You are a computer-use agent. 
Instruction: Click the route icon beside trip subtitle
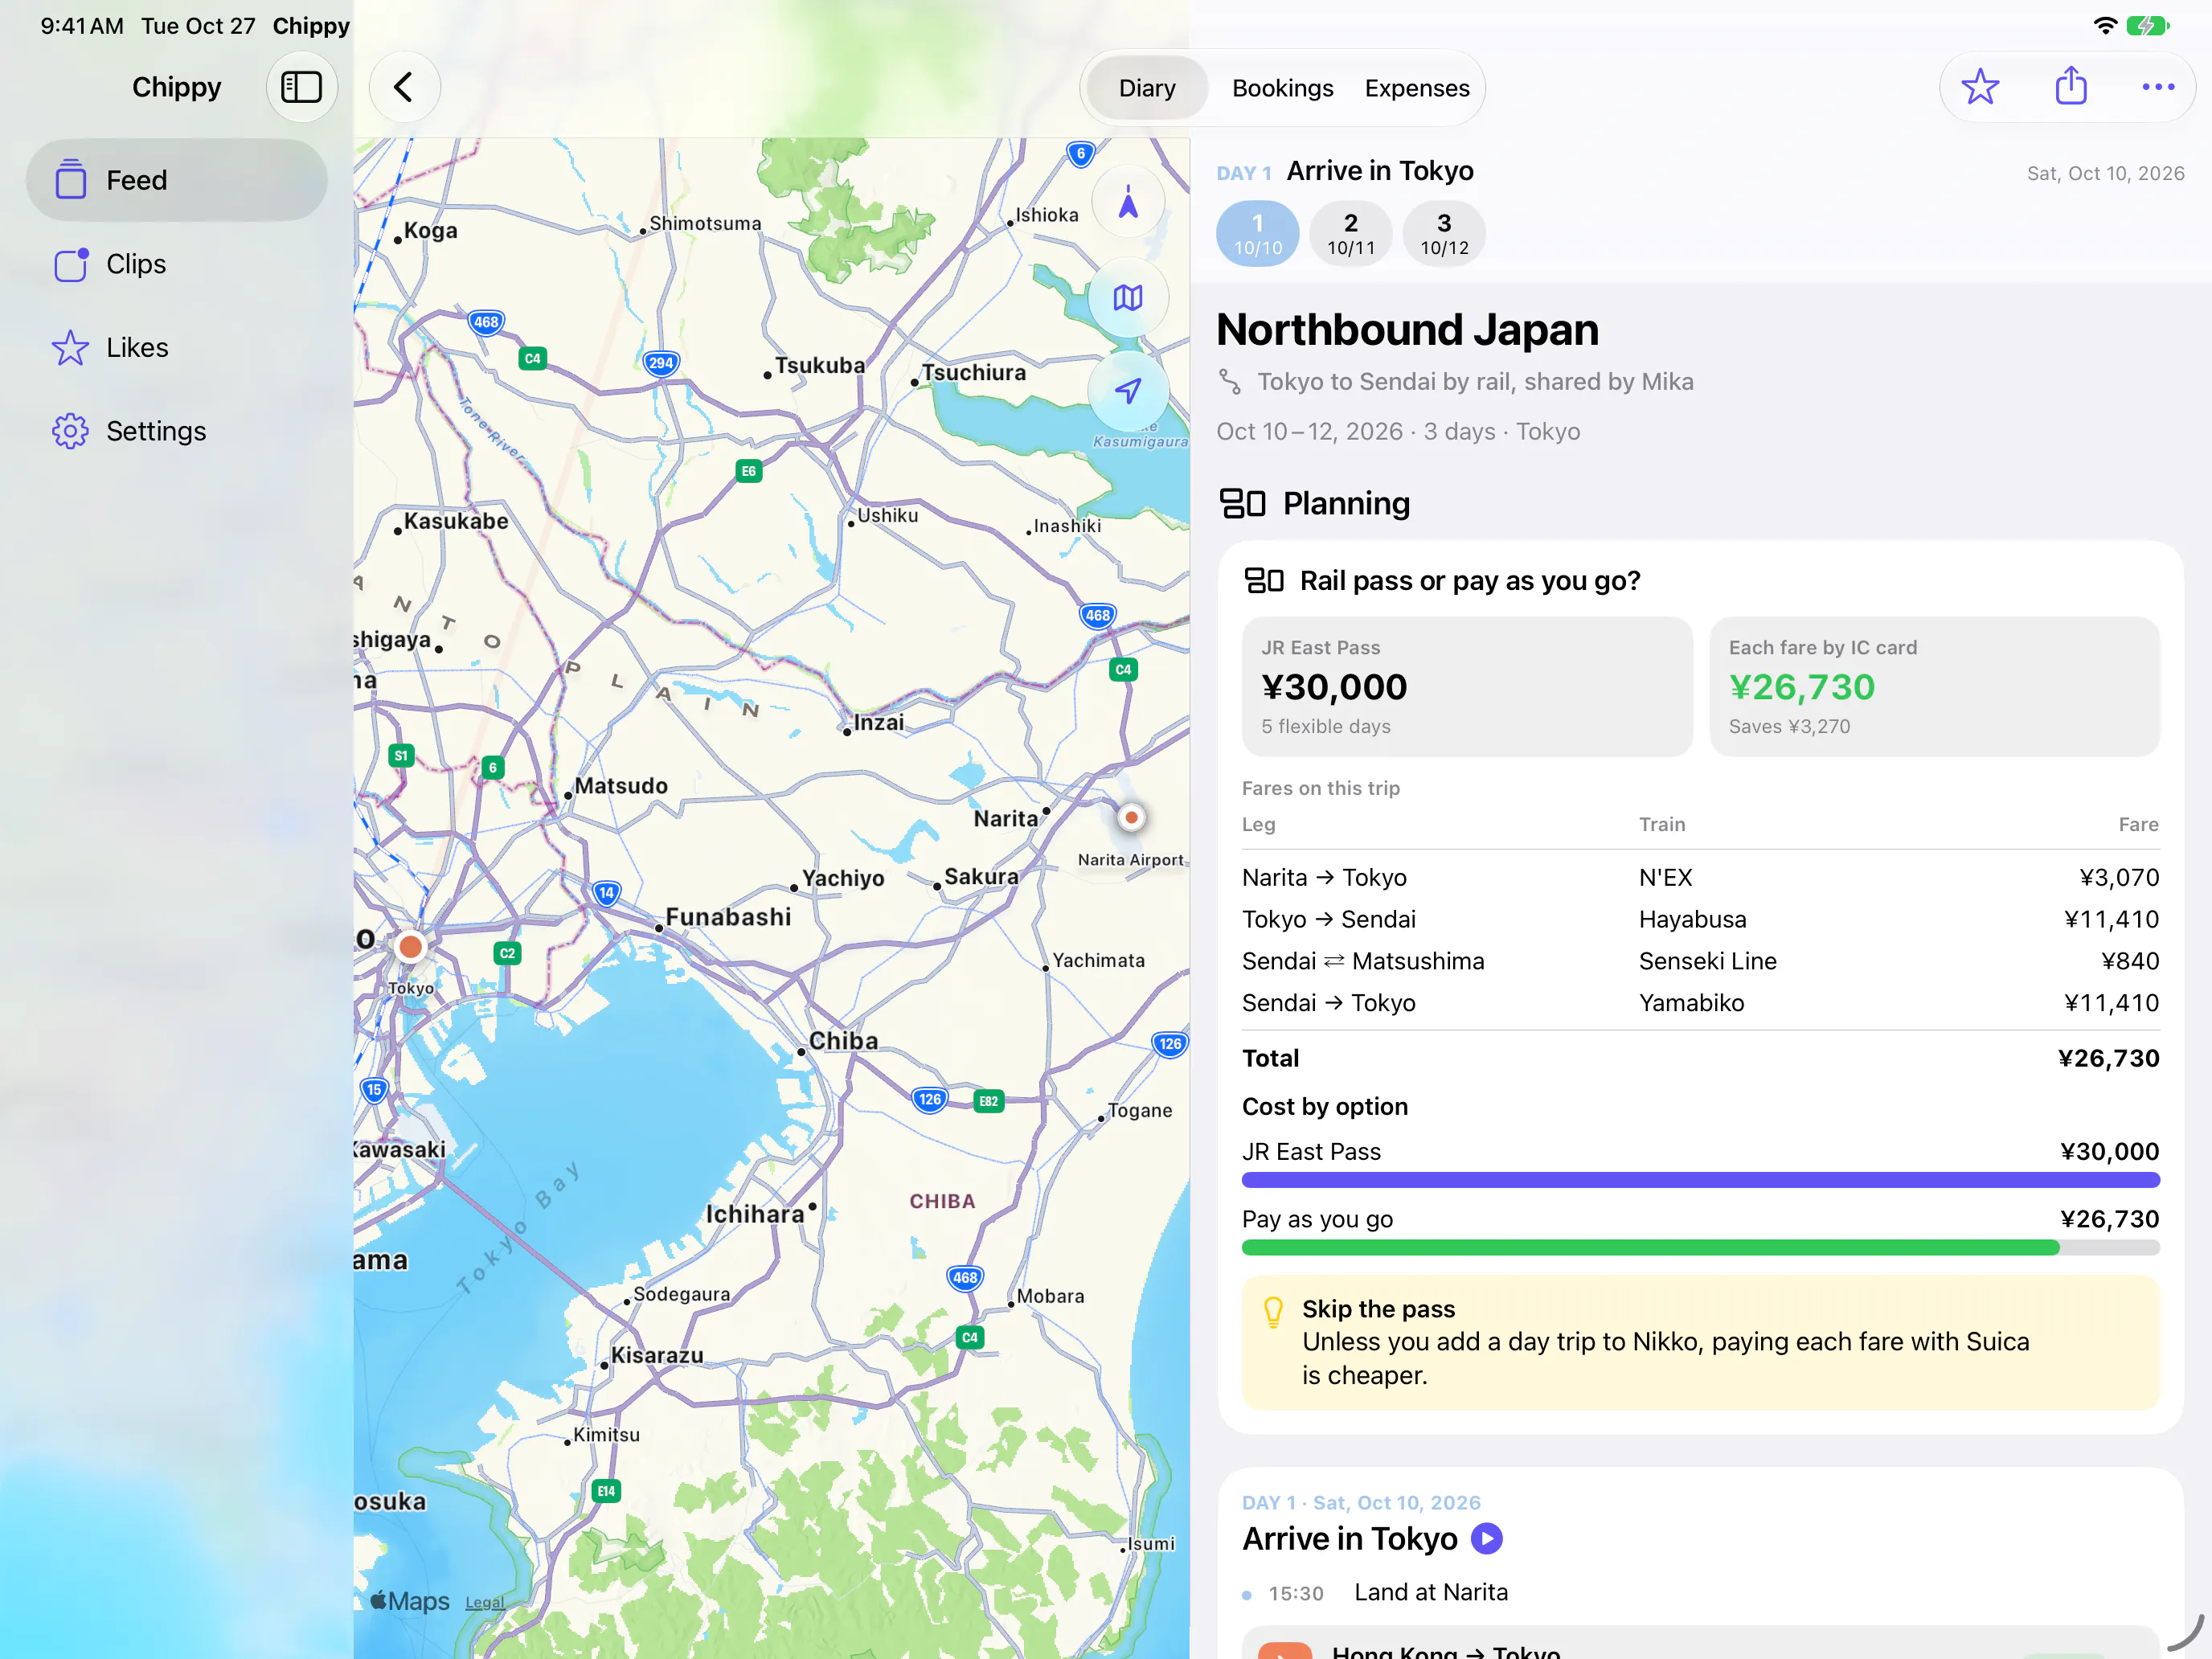pos(1230,382)
